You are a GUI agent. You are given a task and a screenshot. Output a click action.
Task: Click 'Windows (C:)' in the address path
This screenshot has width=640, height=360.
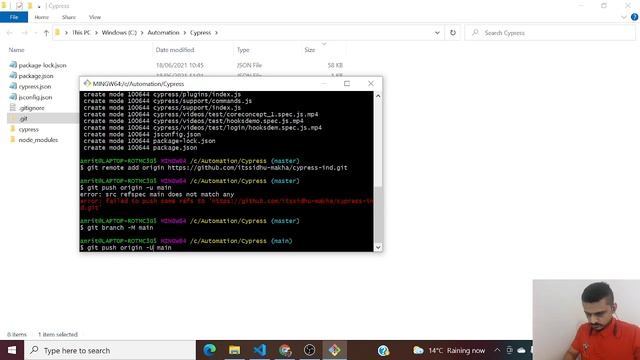[x=119, y=33]
